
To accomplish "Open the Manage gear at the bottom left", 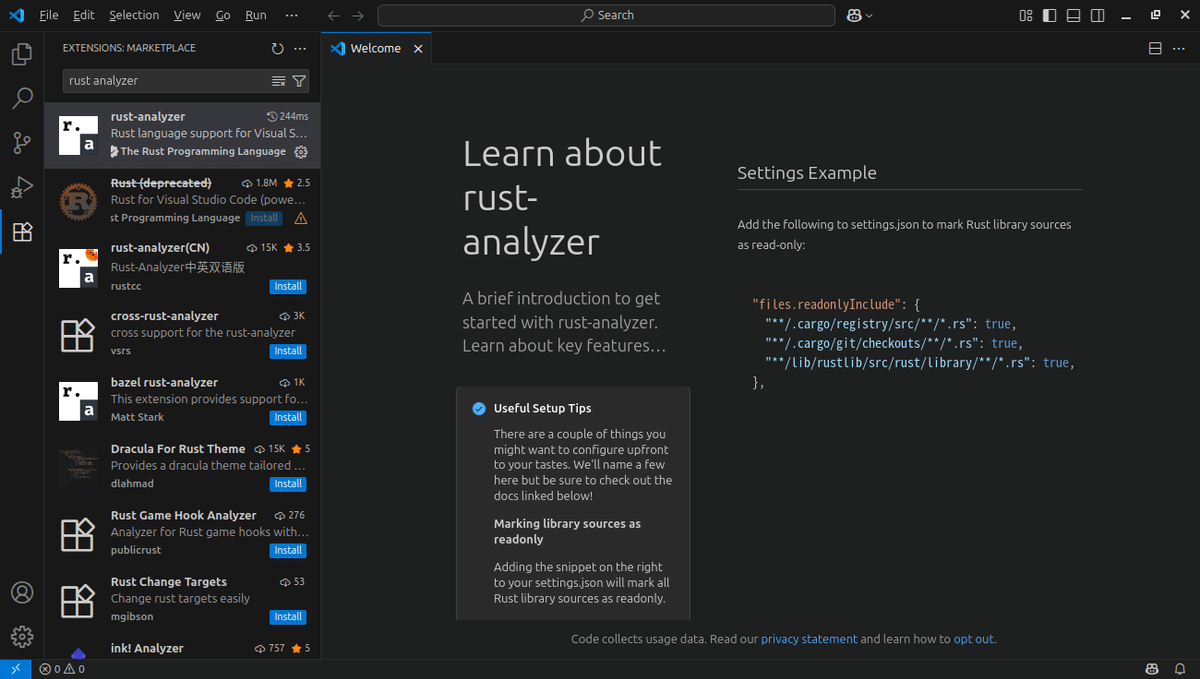I will click(21, 636).
